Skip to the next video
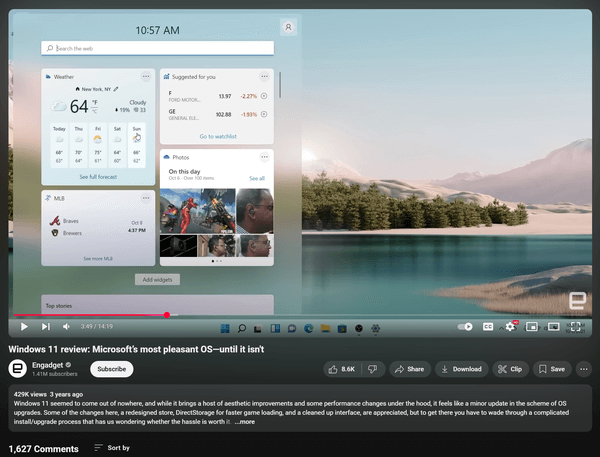The image size is (600, 457). (46, 326)
